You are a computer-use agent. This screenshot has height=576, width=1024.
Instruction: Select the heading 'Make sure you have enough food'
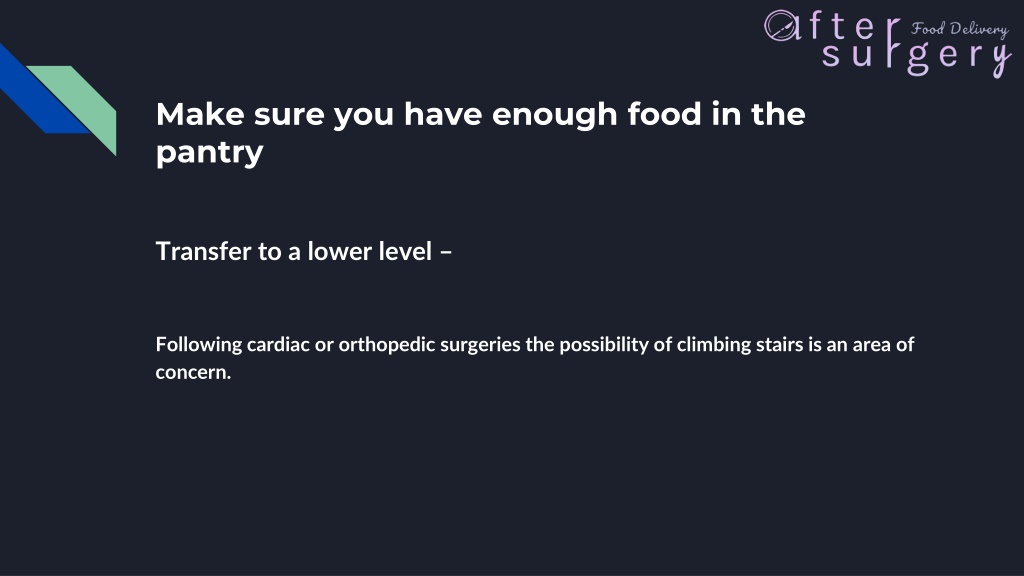pyautogui.click(x=432, y=114)
